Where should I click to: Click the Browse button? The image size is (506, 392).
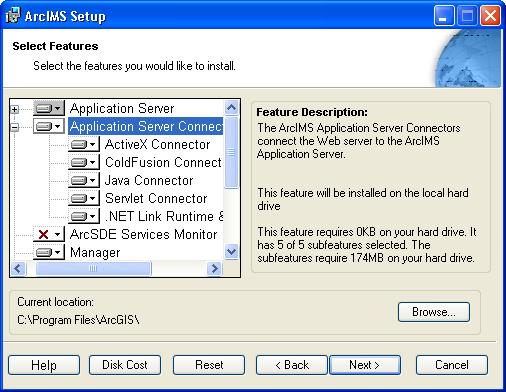coord(434,312)
